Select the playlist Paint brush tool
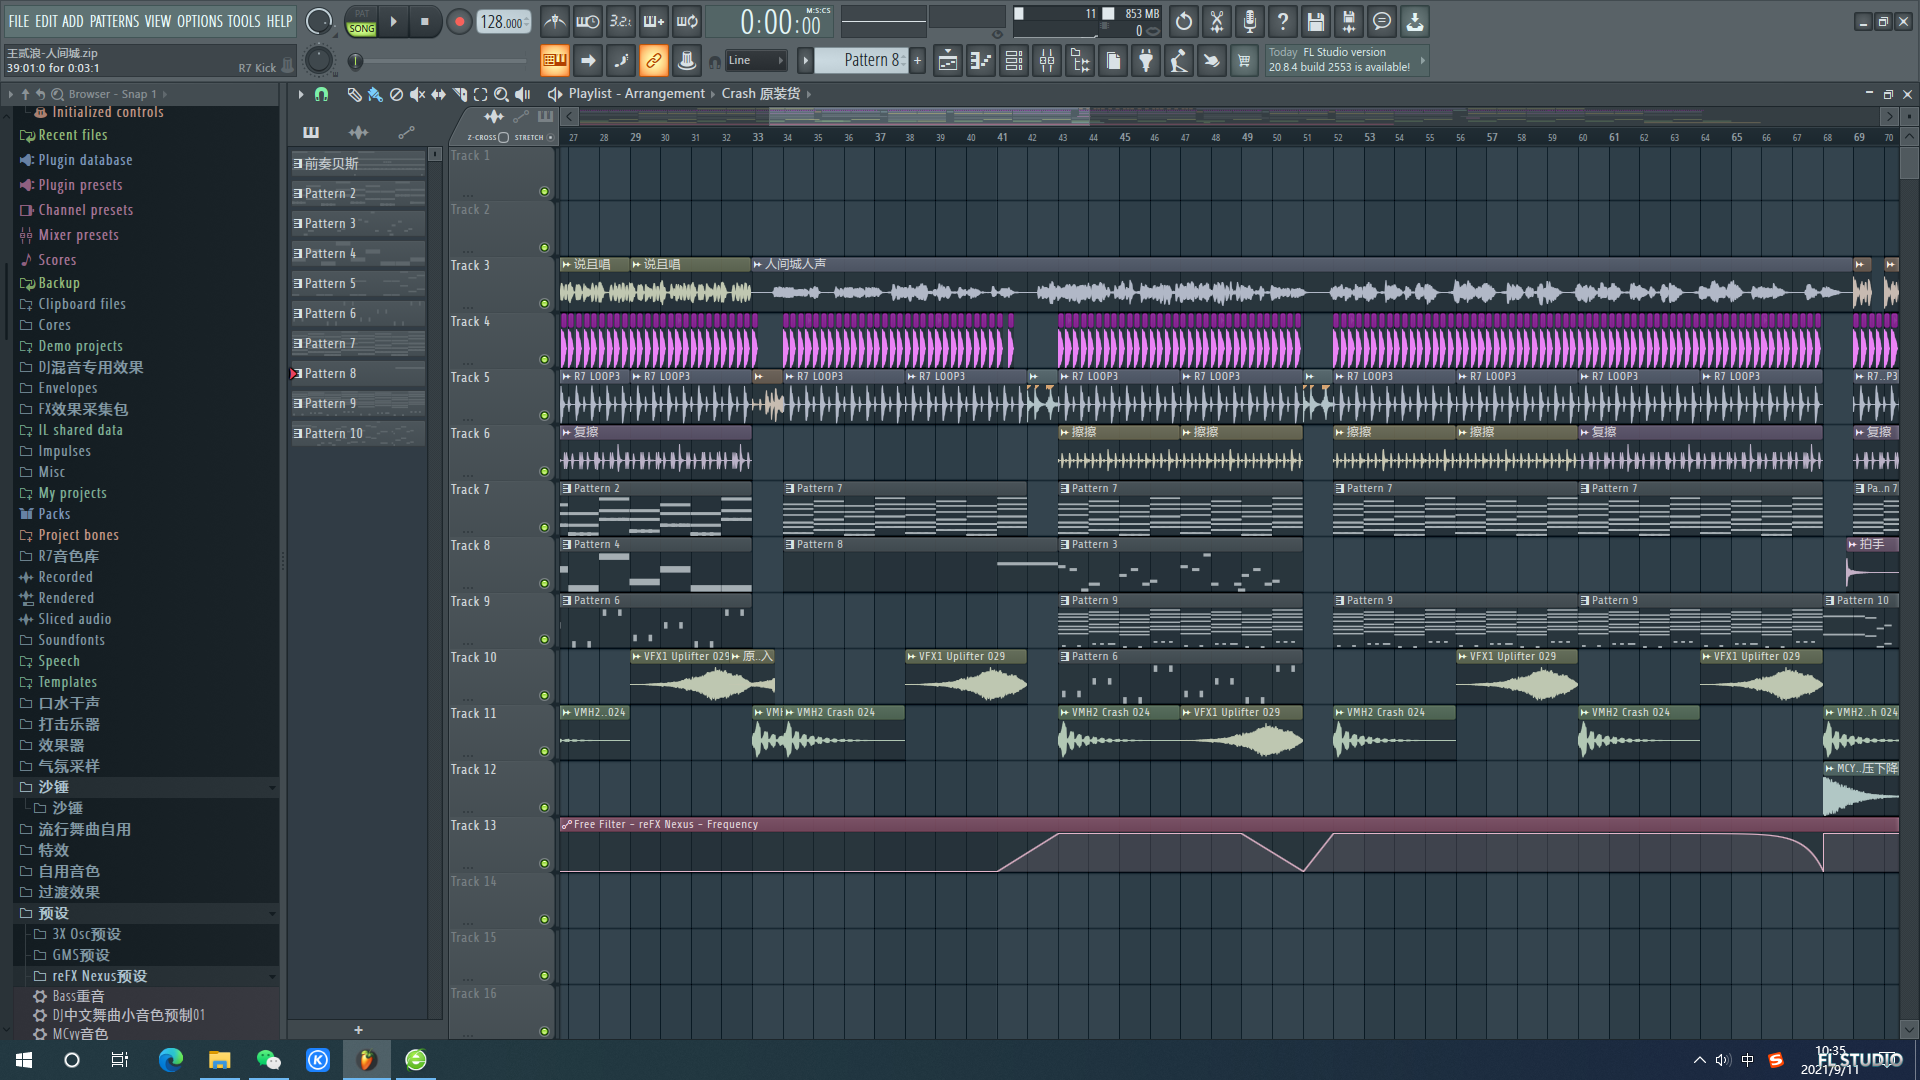 375,94
